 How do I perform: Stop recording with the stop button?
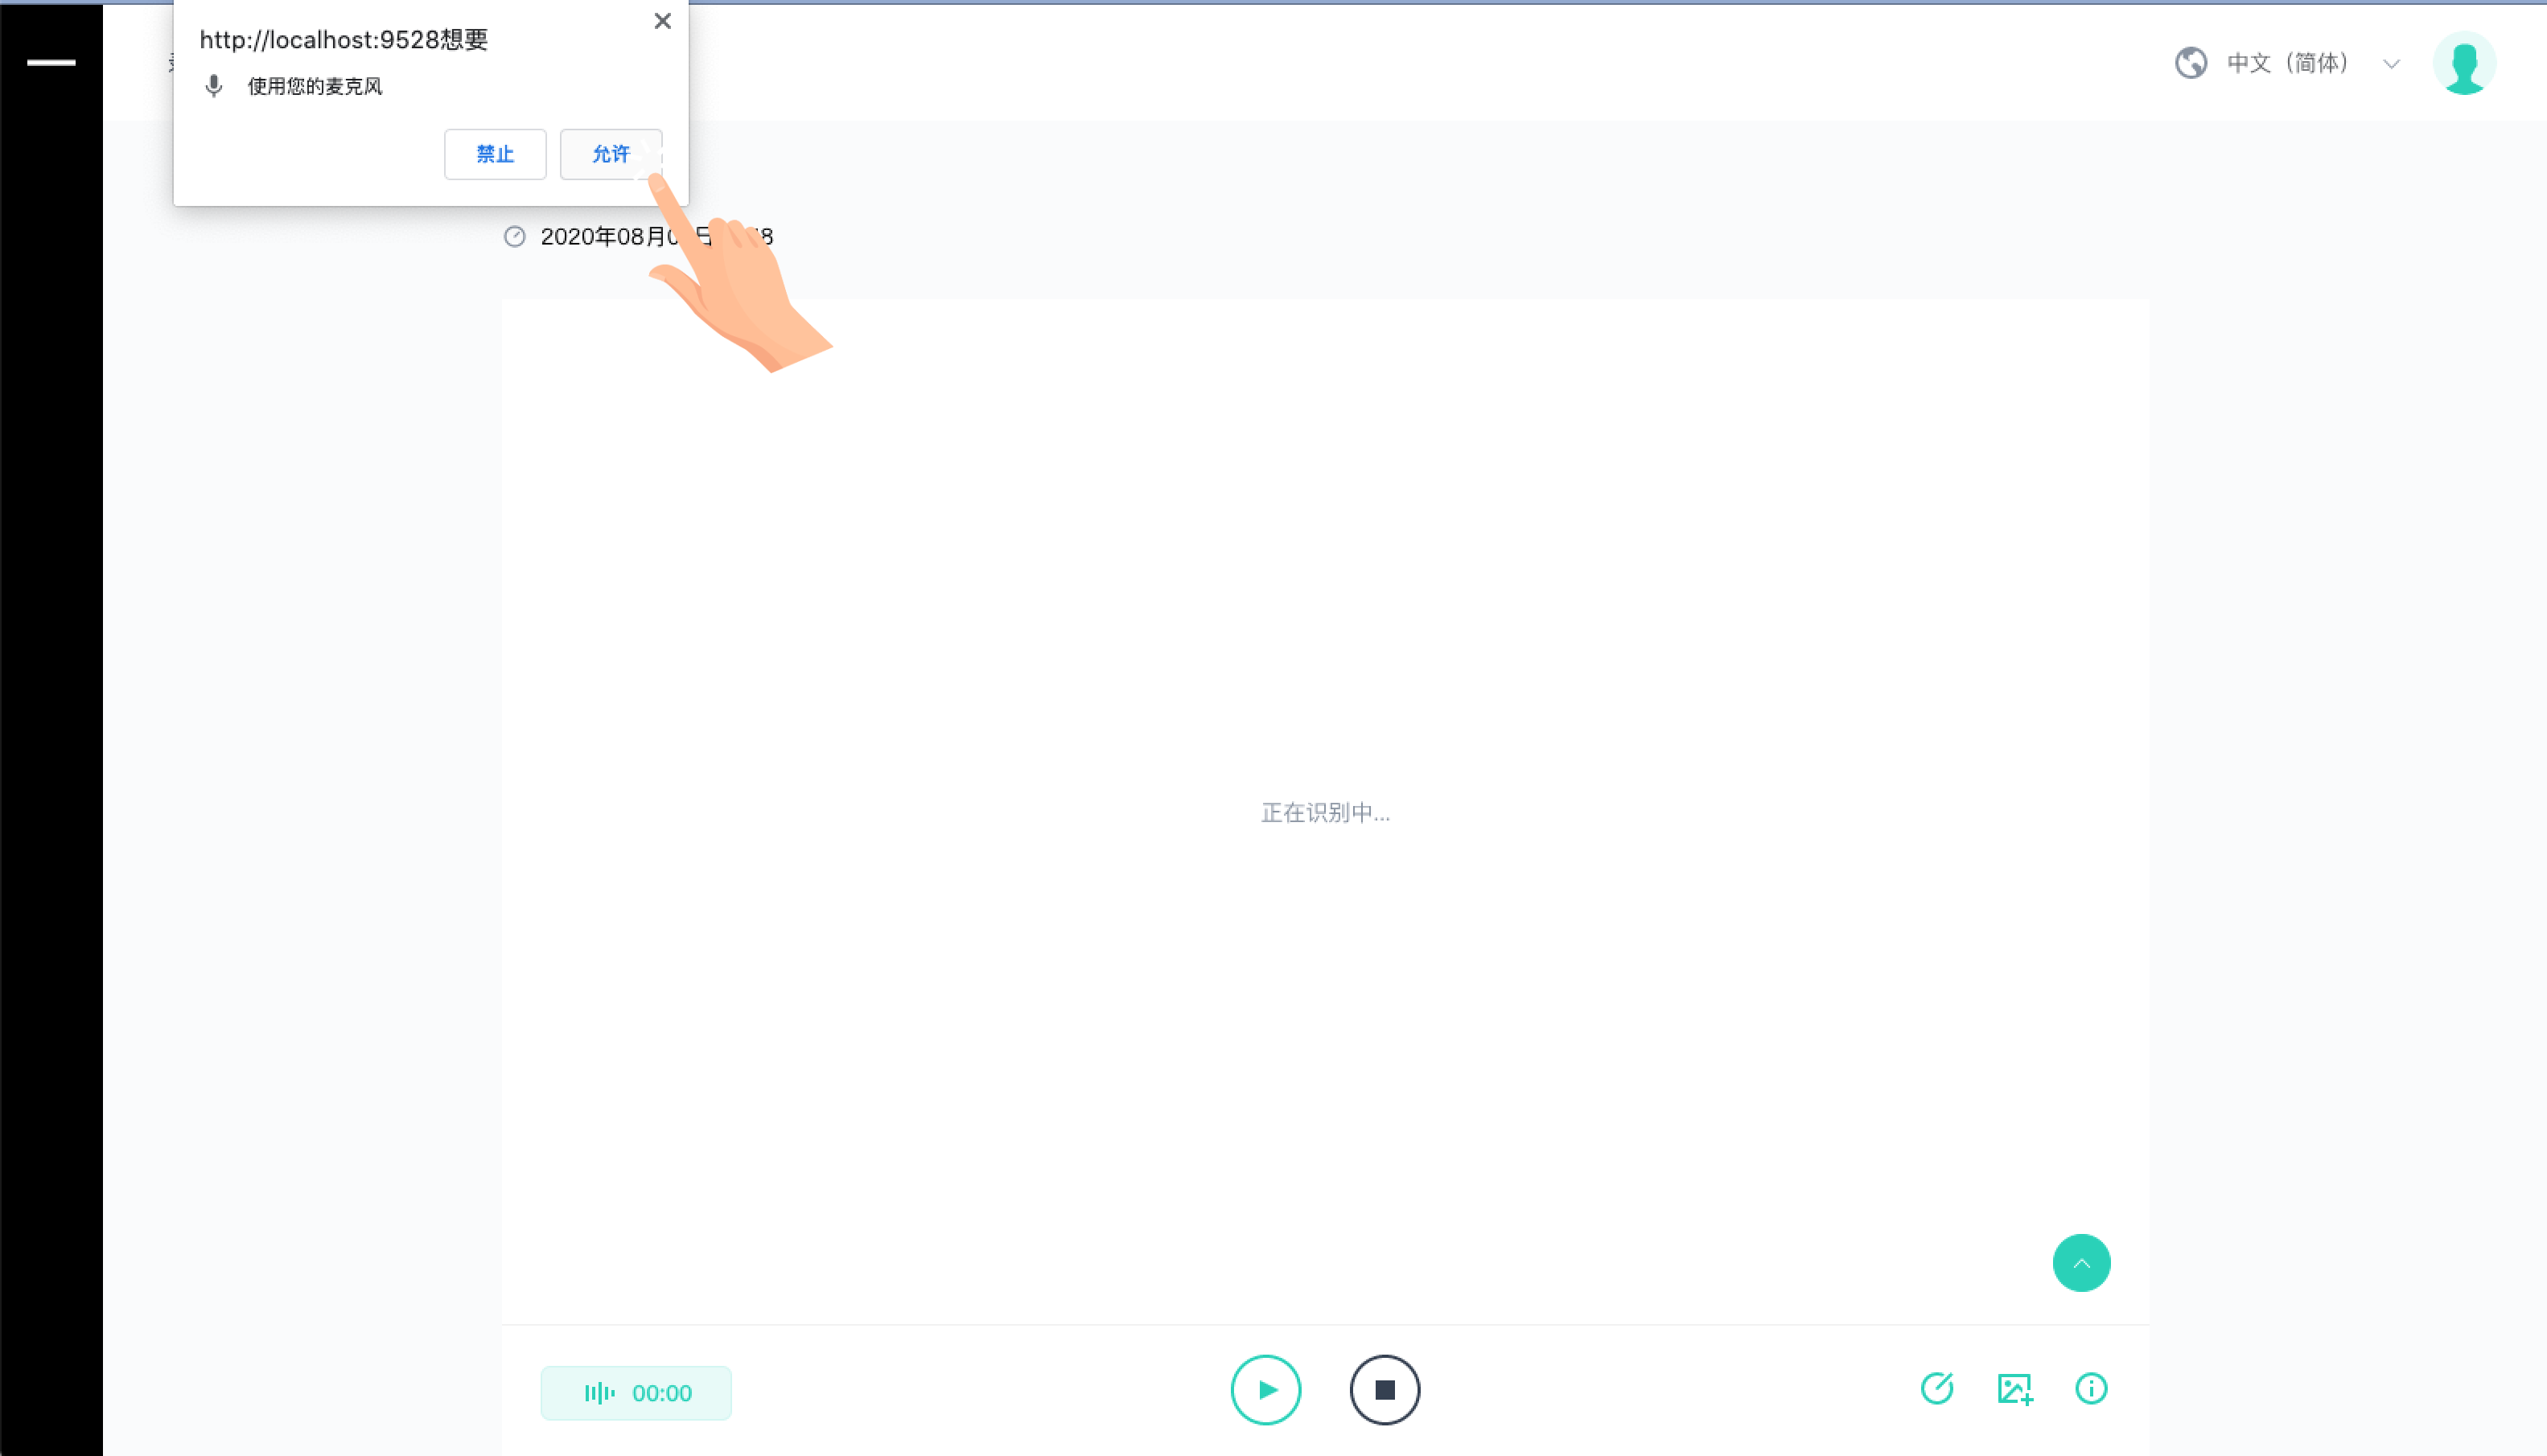click(1384, 1390)
